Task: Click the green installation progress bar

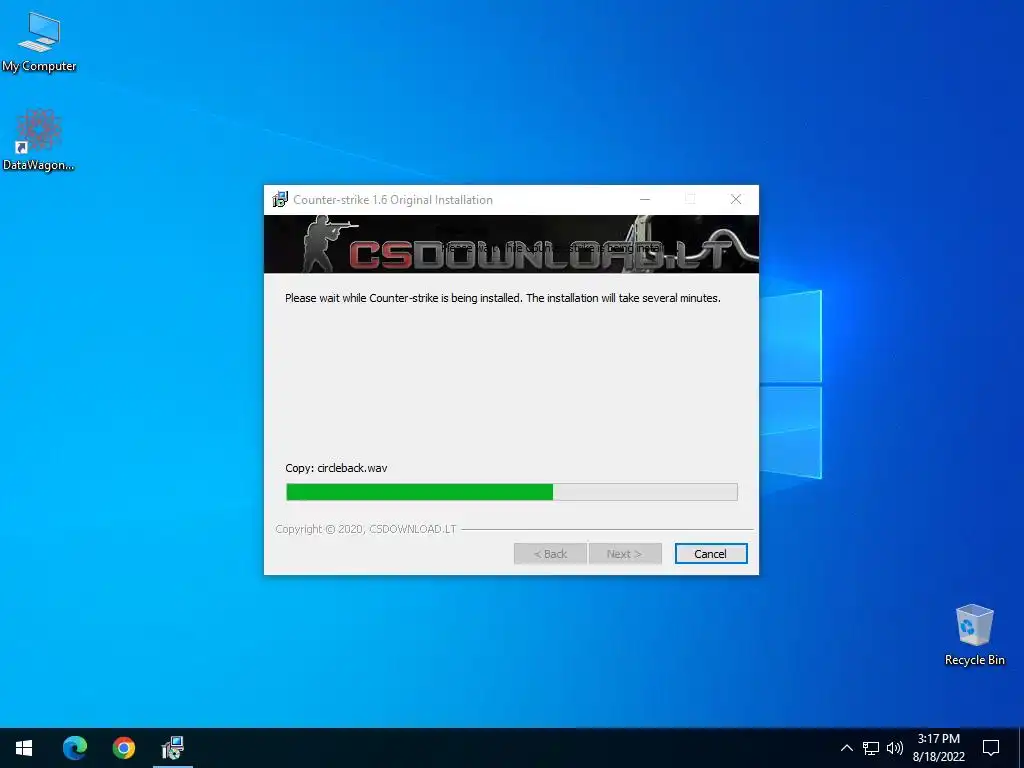Action: (512, 492)
